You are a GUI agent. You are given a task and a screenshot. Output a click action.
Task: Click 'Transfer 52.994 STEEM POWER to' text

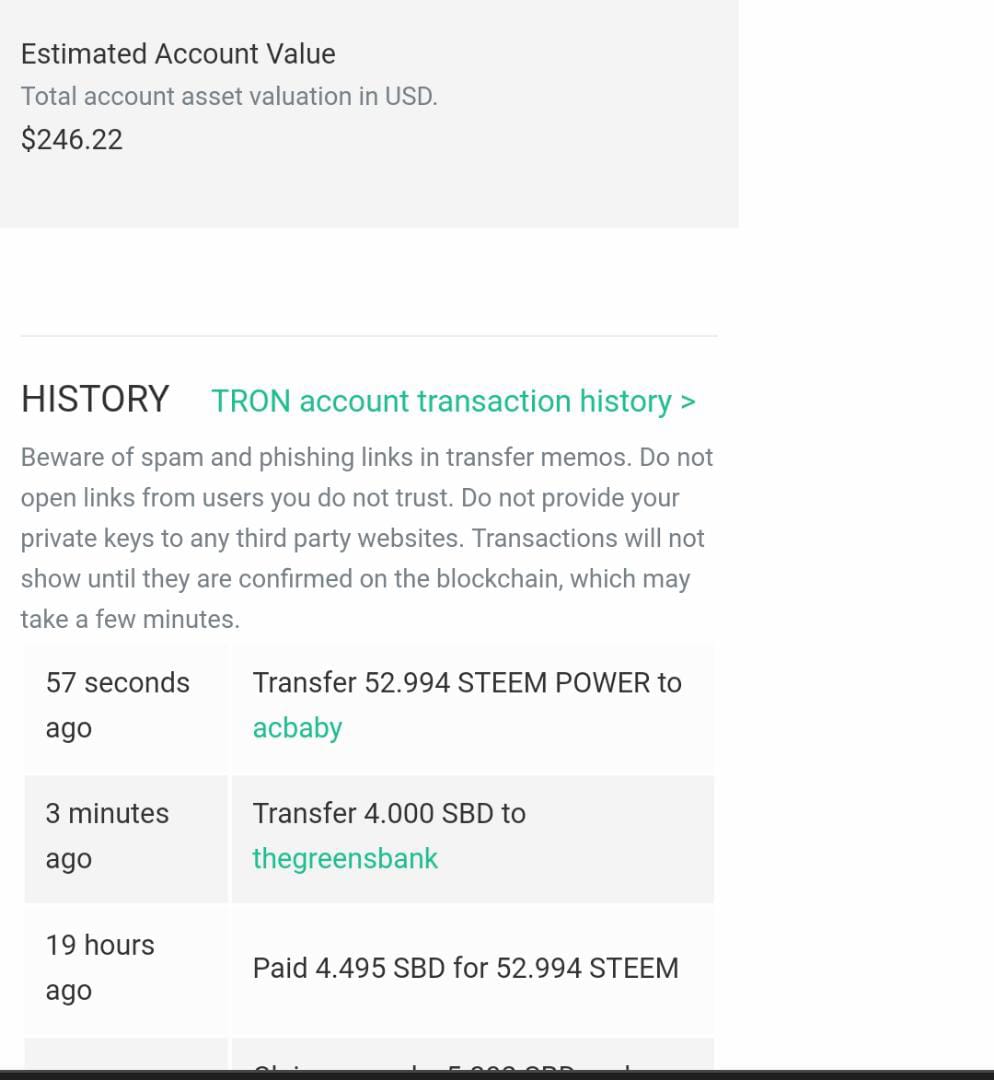(467, 683)
